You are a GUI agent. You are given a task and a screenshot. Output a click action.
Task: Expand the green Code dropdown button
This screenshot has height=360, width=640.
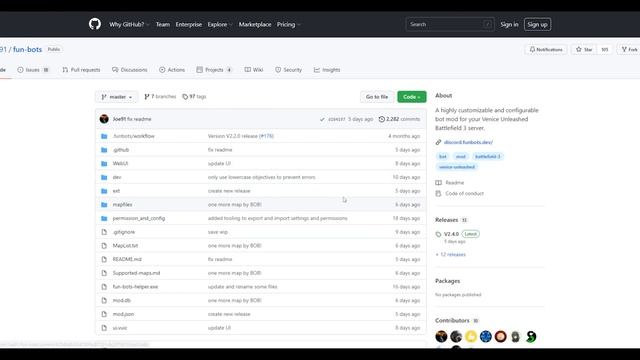[411, 97]
